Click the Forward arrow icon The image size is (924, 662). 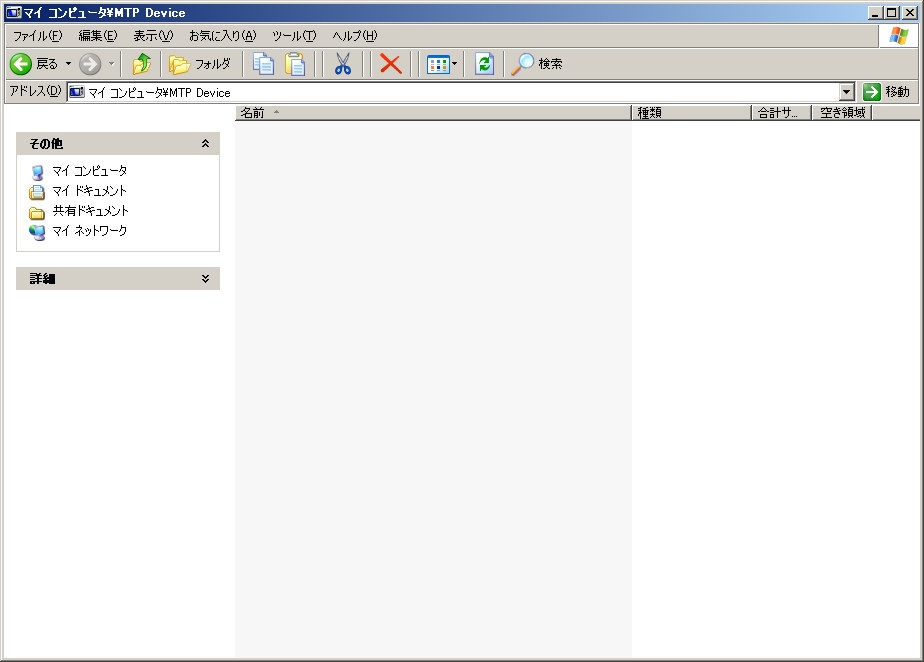click(90, 64)
